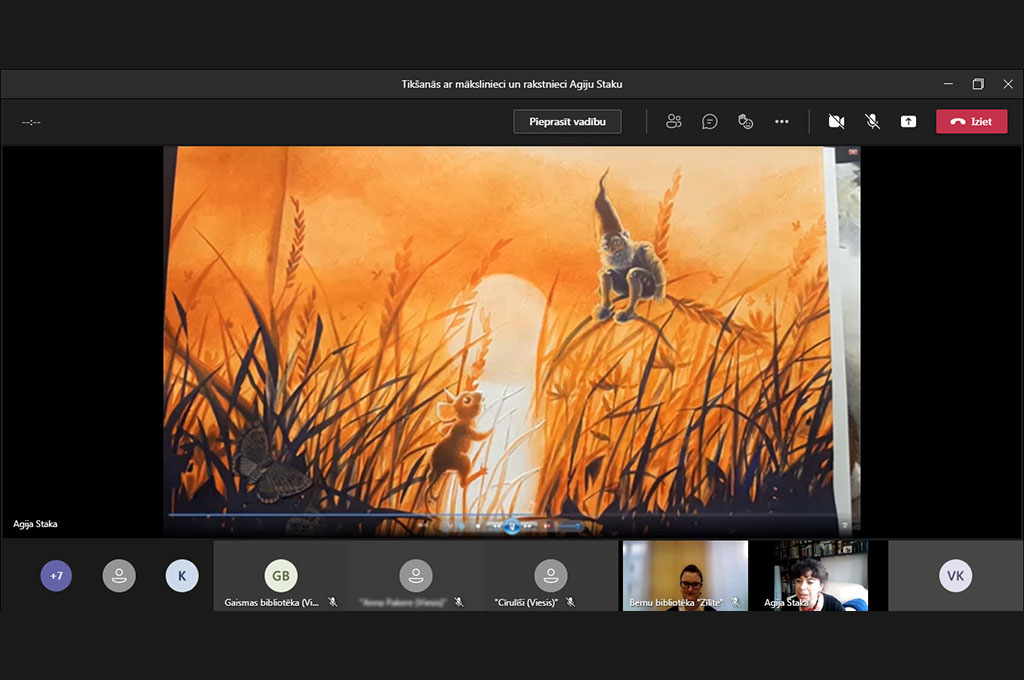Image resolution: width=1024 pixels, height=680 pixels.
Task: Click the muted mic icon on Zīlīte tile
Action: tap(735, 602)
